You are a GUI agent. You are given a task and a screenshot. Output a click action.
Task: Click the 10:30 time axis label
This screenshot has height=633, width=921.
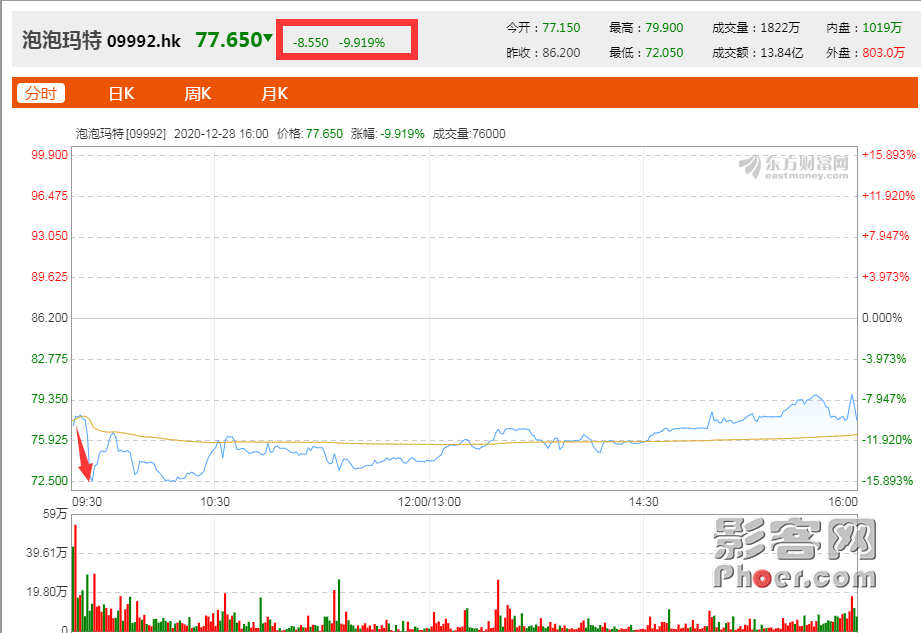tap(215, 502)
